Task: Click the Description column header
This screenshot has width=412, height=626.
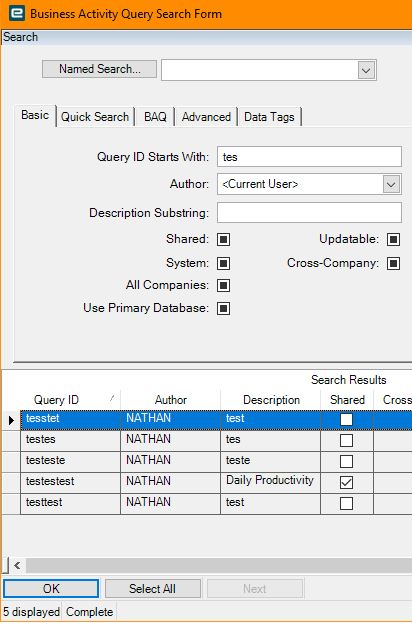Action: coord(271,400)
